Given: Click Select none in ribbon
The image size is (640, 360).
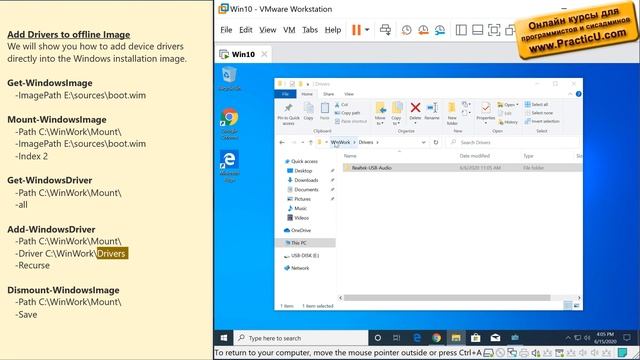Looking at the screenshot, I should tap(539, 113).
